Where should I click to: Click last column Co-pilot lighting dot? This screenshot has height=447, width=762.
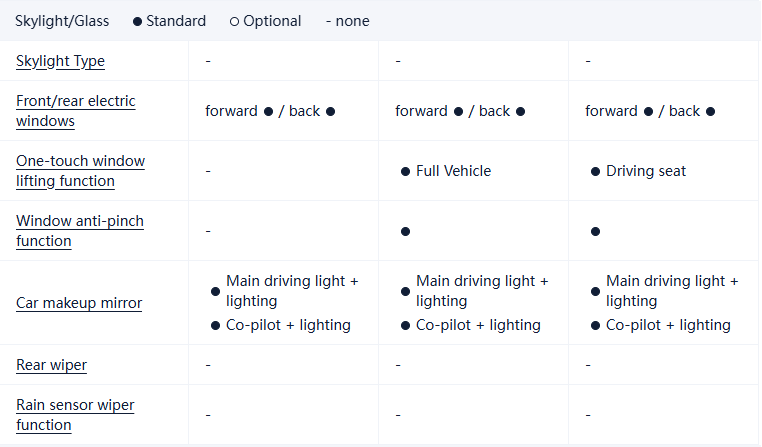[x=595, y=325]
